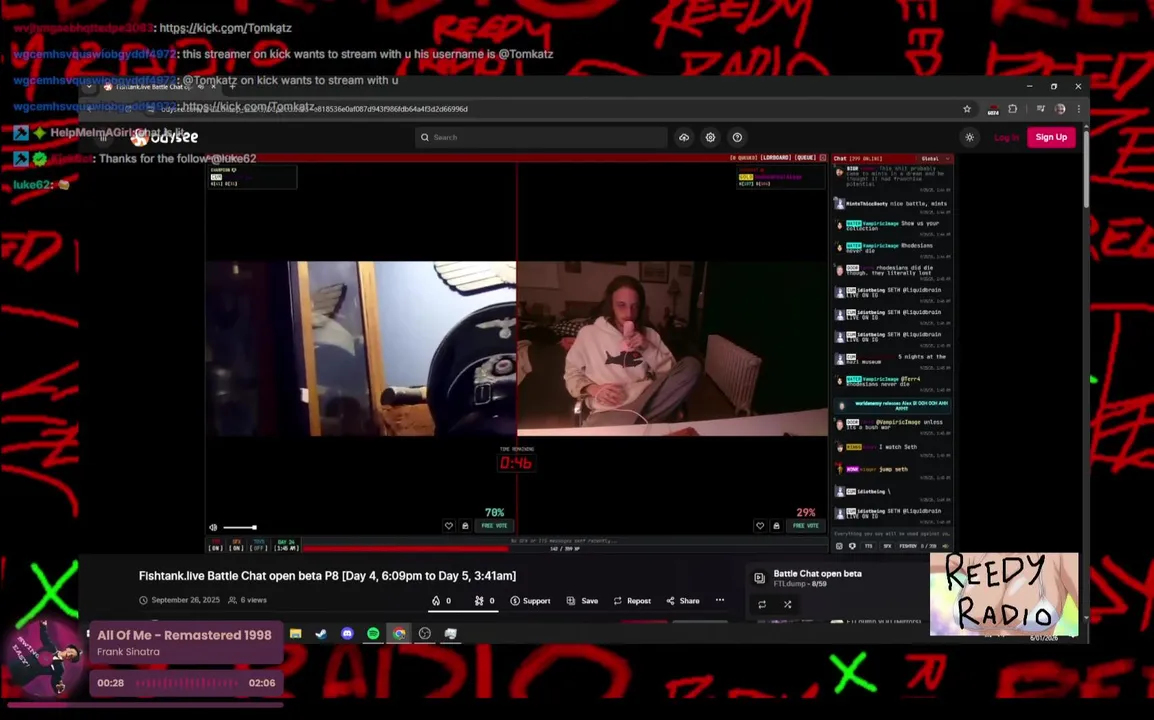Click the lock icon beside 70% vote
The height and width of the screenshot is (720, 1154).
point(465,526)
